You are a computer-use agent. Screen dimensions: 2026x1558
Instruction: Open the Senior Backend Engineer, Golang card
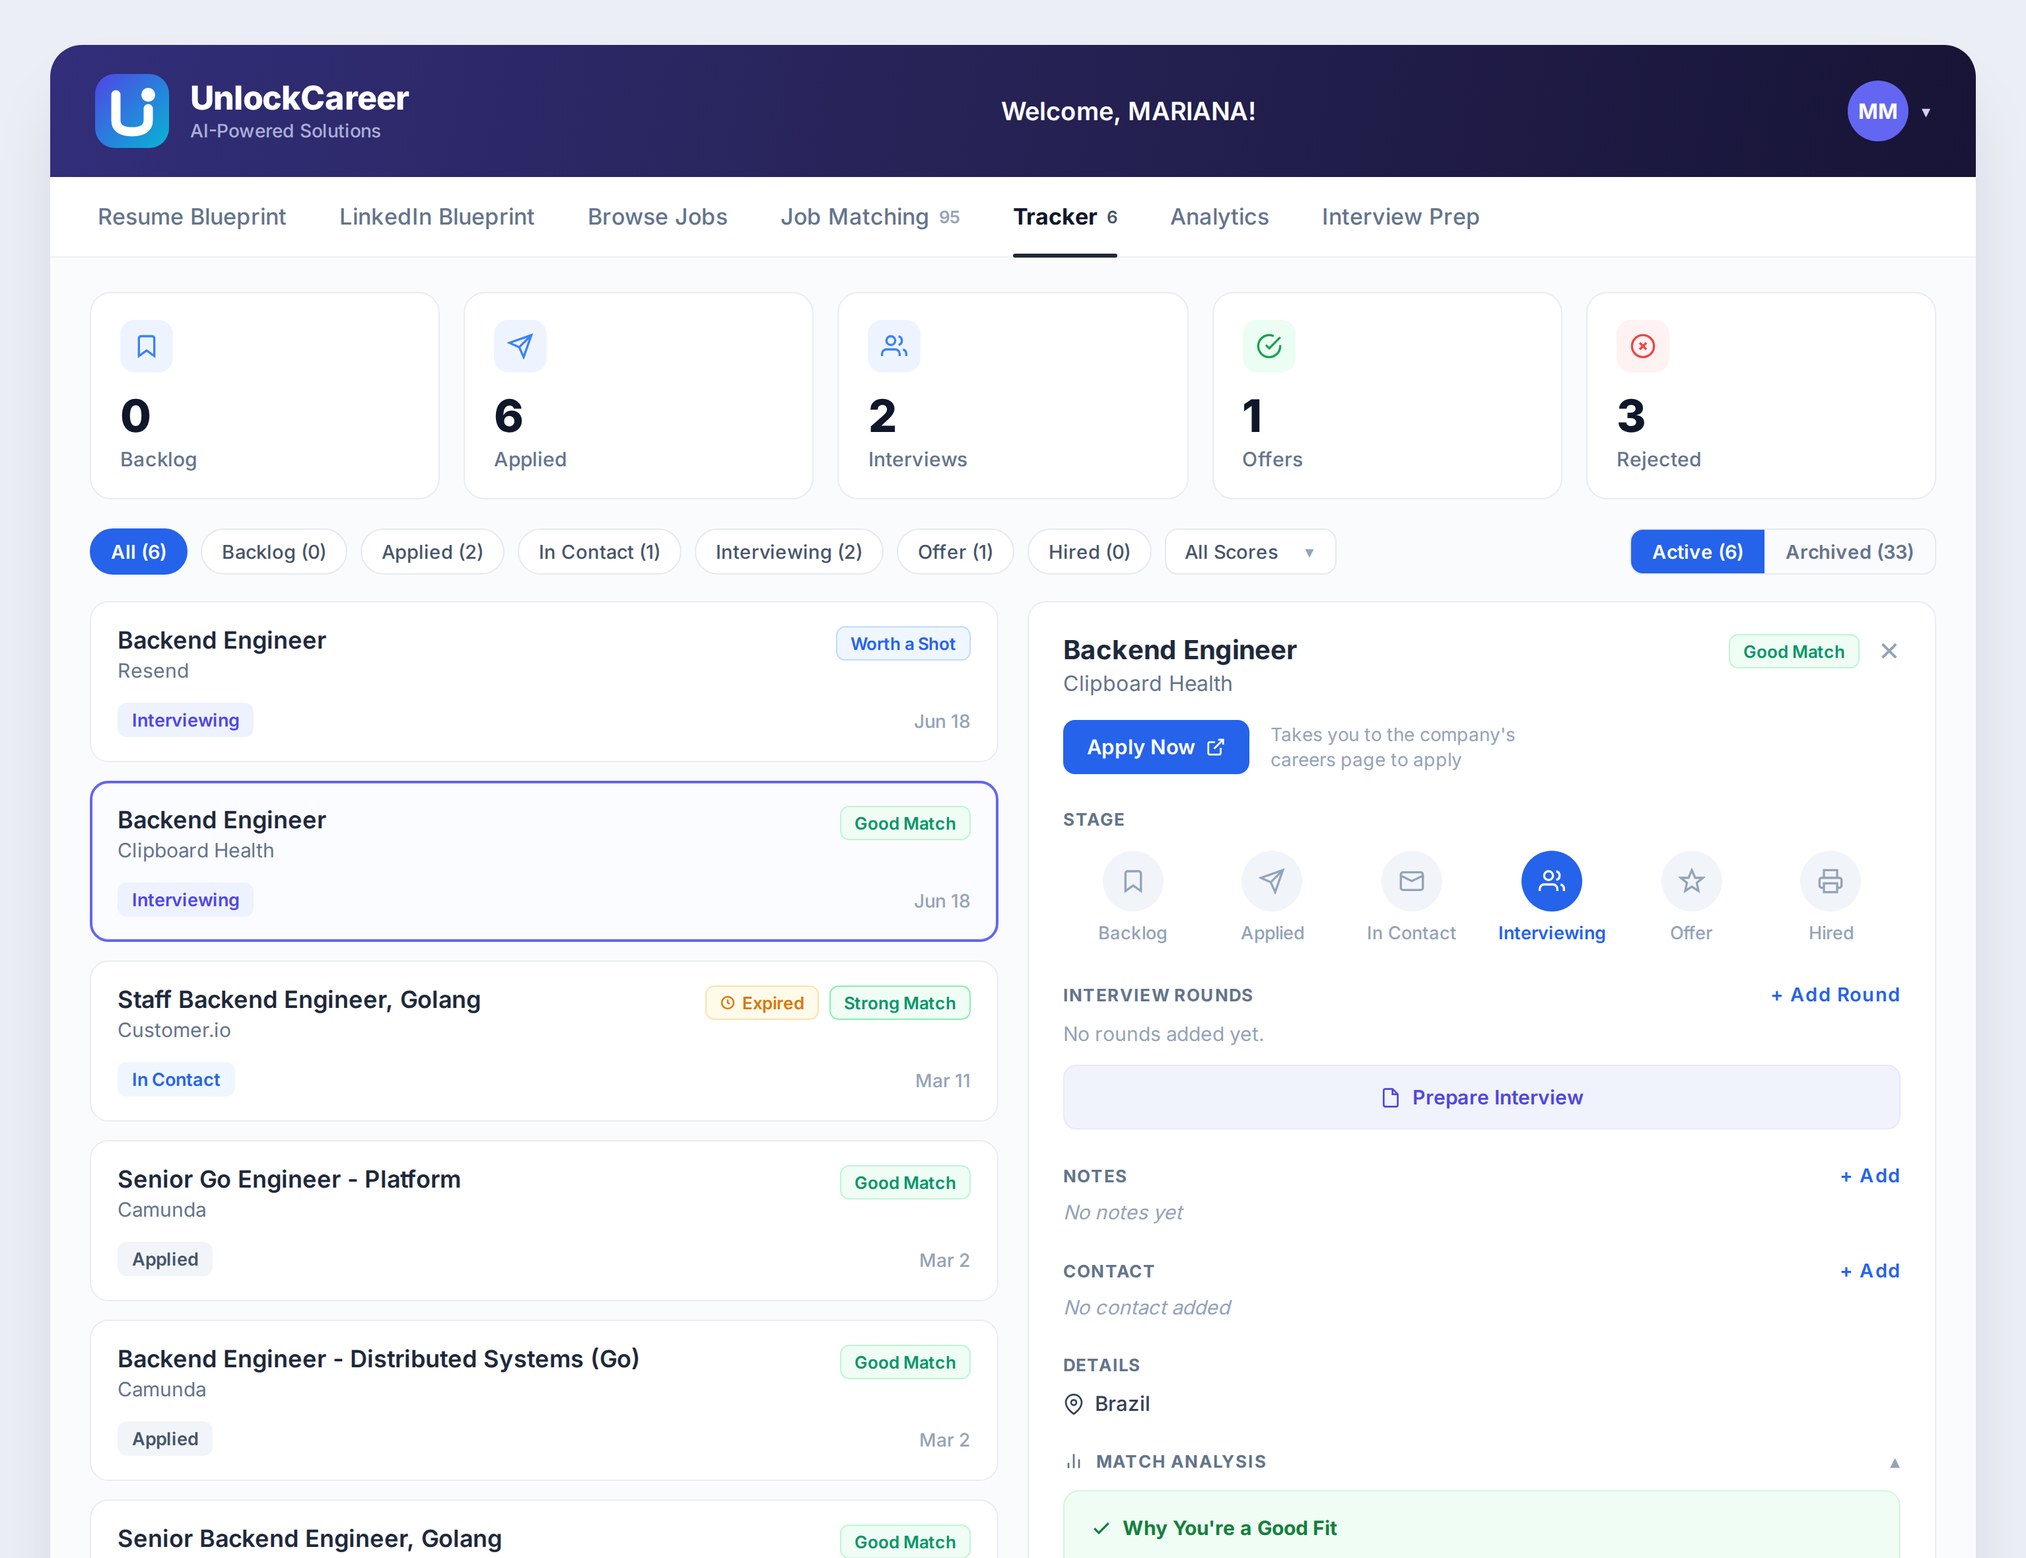pos(544,1530)
